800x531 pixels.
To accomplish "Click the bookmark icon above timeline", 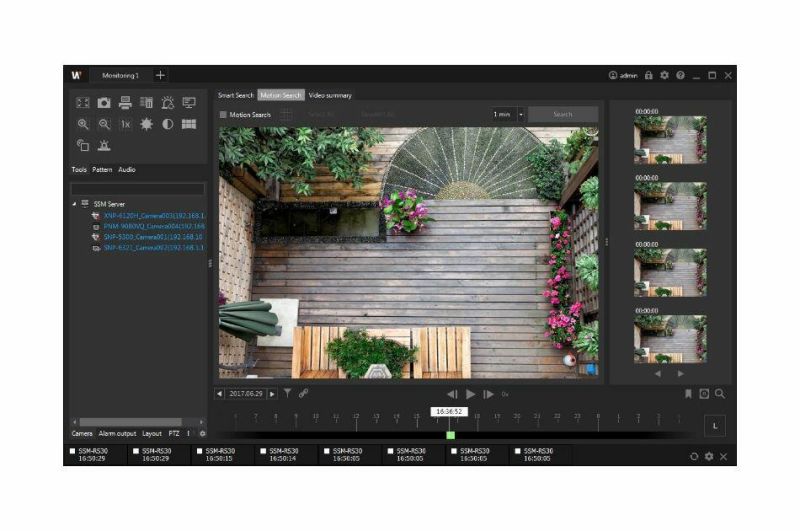I will pyautogui.click(x=688, y=394).
